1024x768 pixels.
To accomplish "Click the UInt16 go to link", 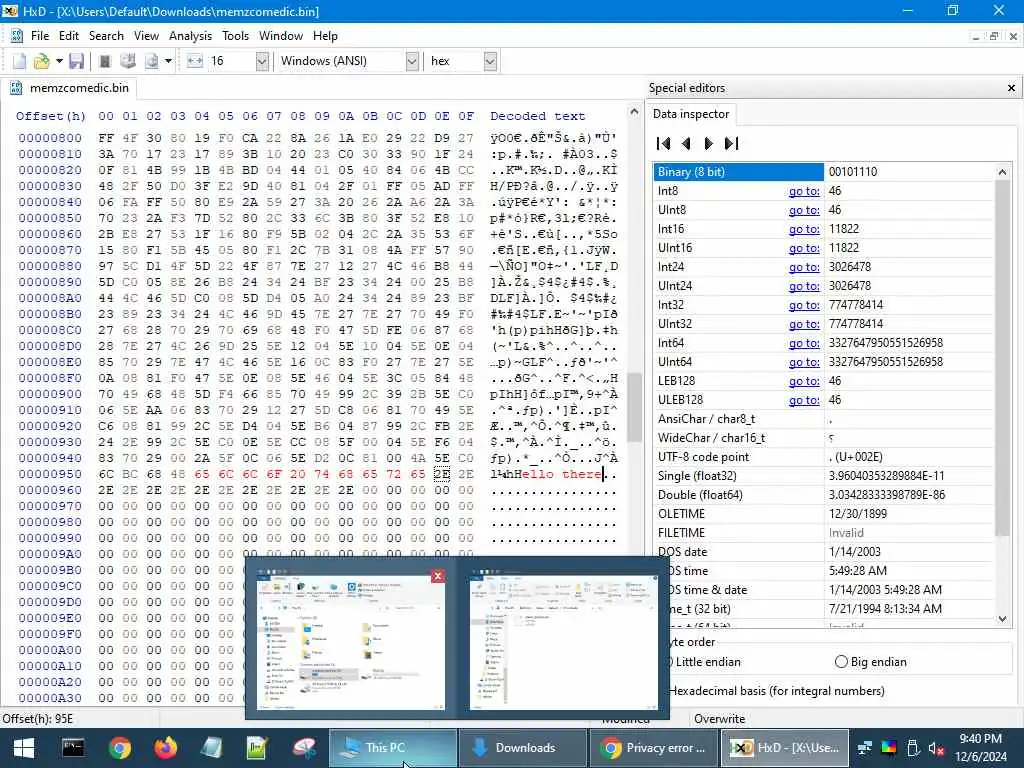I will pos(804,248).
